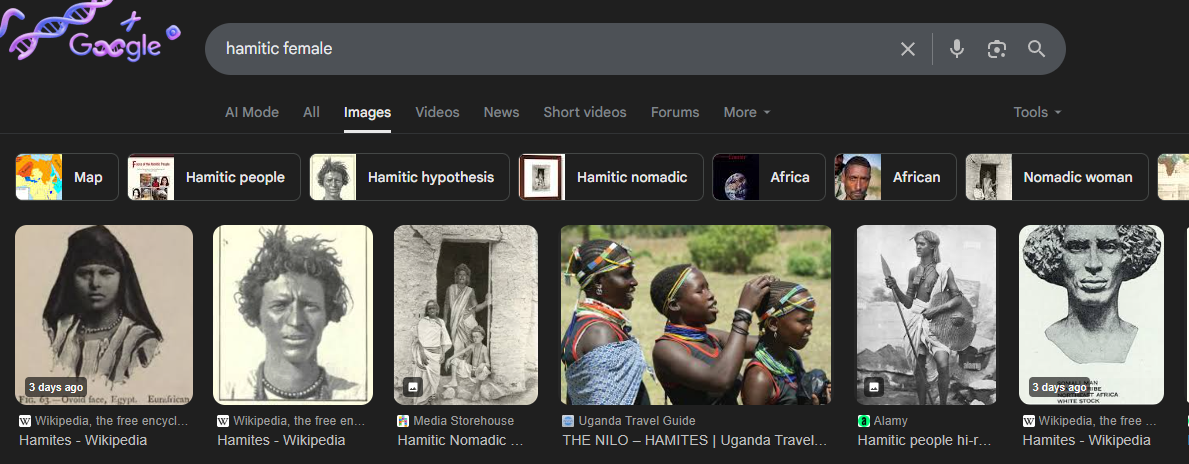The height and width of the screenshot is (464, 1189).
Task: Click the Google doodle logo
Action: click(x=92, y=40)
